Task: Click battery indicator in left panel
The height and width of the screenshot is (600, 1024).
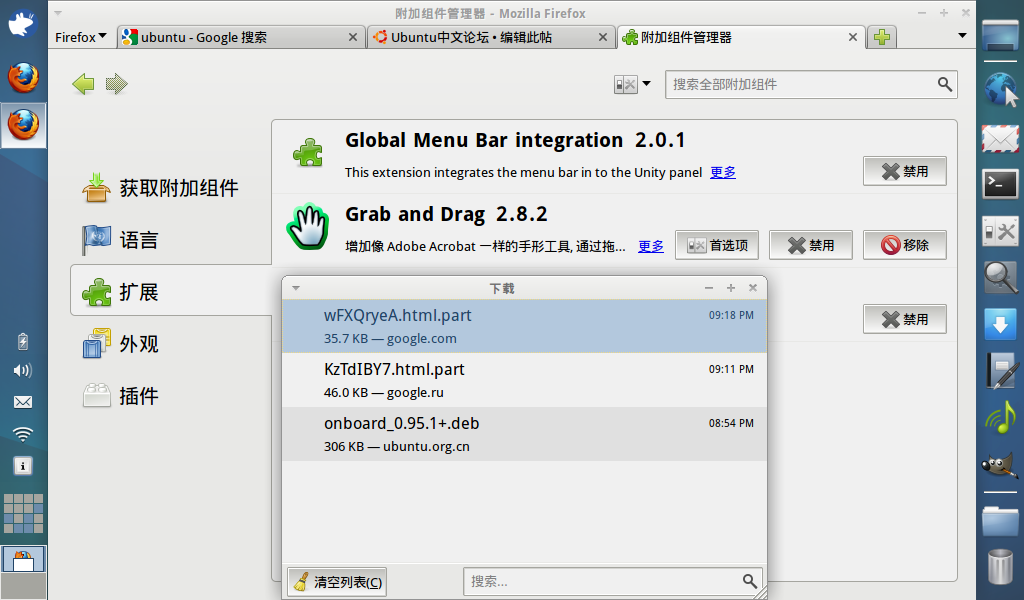Action: click(23, 341)
